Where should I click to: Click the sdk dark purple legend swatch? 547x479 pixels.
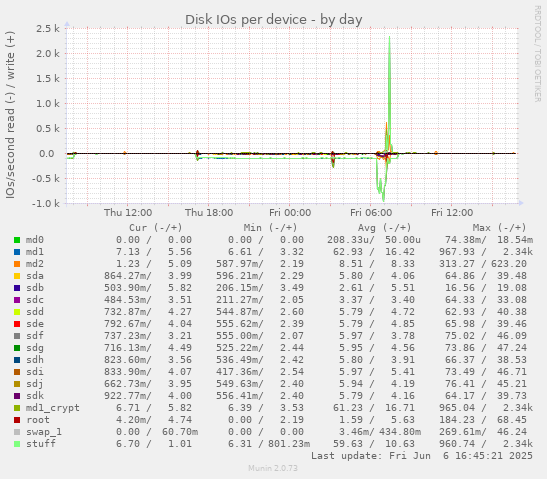pos(17,396)
